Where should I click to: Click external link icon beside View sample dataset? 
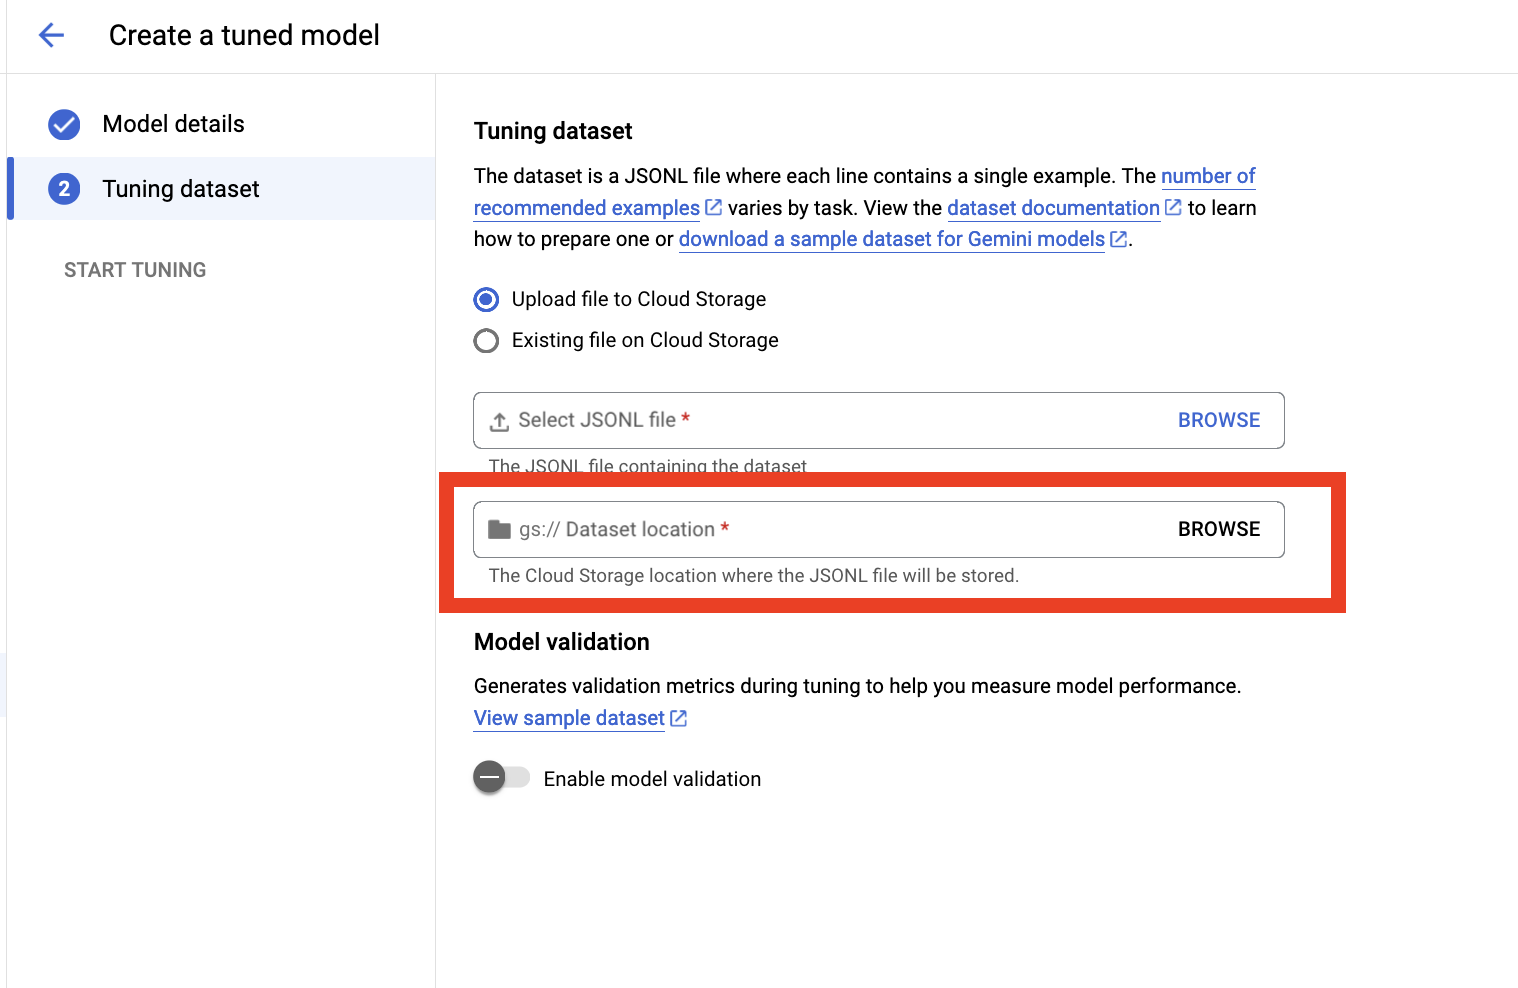[678, 718]
